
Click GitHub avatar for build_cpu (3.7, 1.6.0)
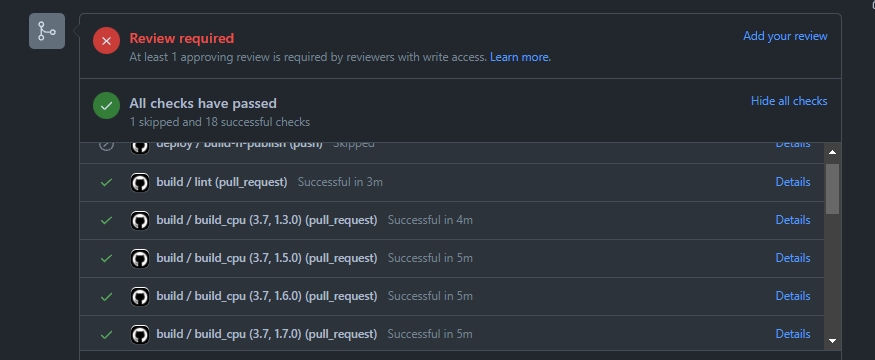coord(140,296)
